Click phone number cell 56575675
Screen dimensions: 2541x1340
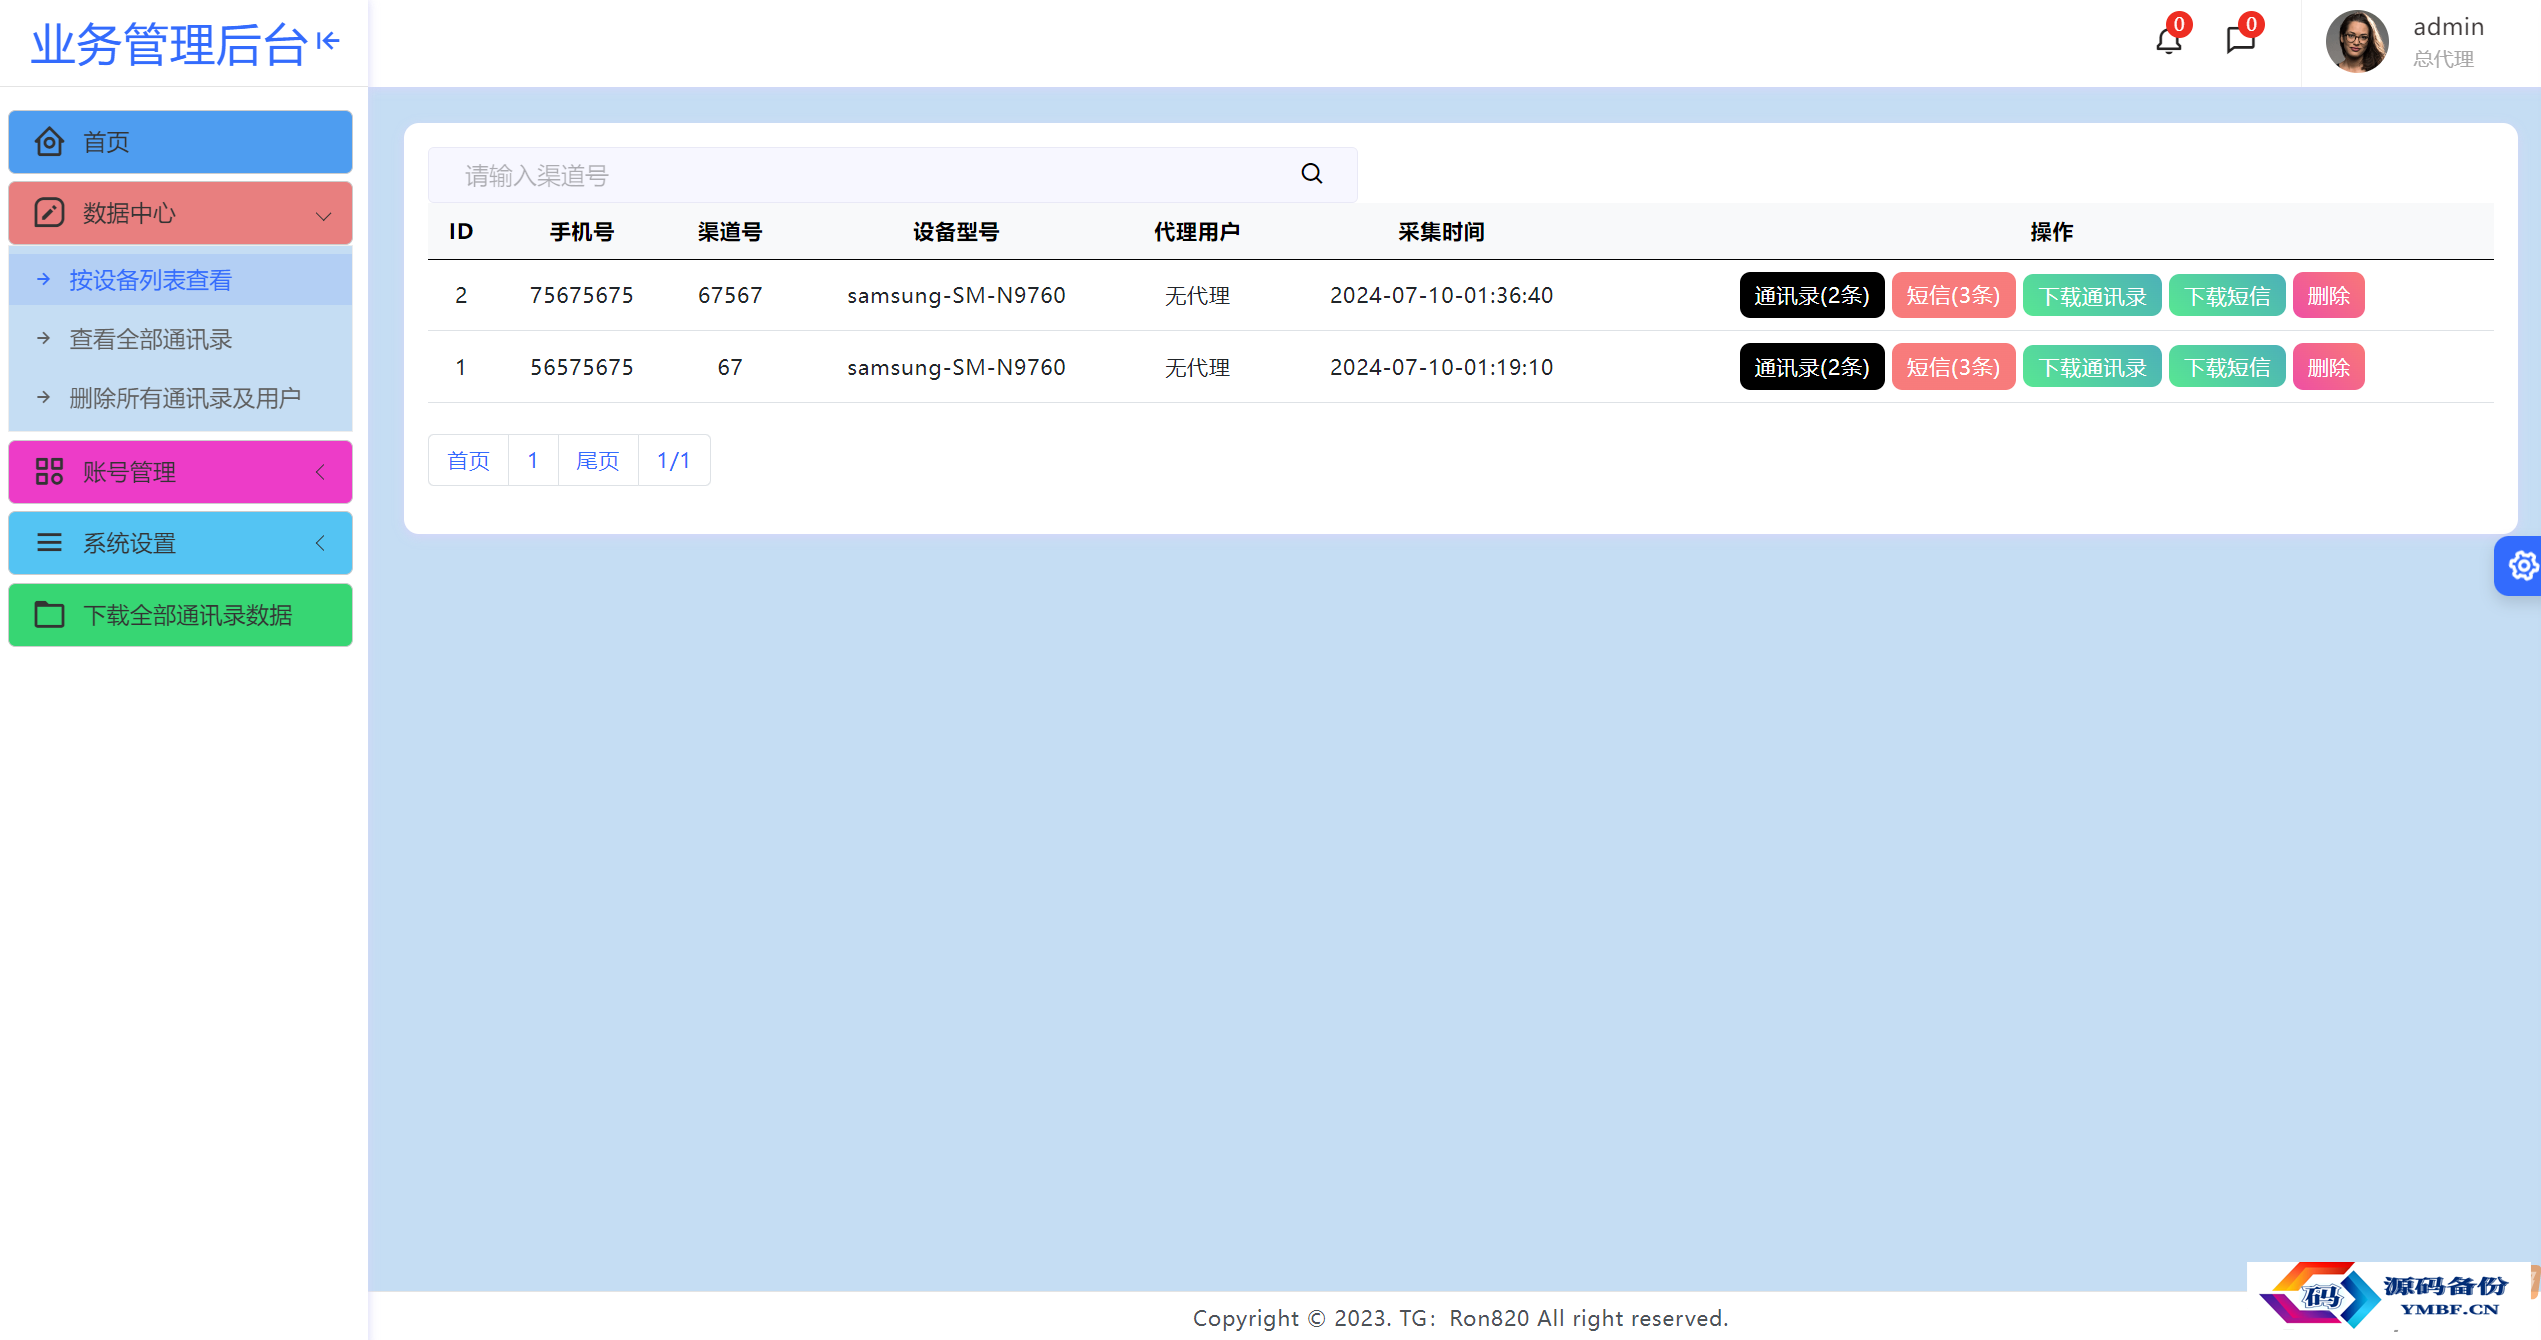pyautogui.click(x=581, y=367)
